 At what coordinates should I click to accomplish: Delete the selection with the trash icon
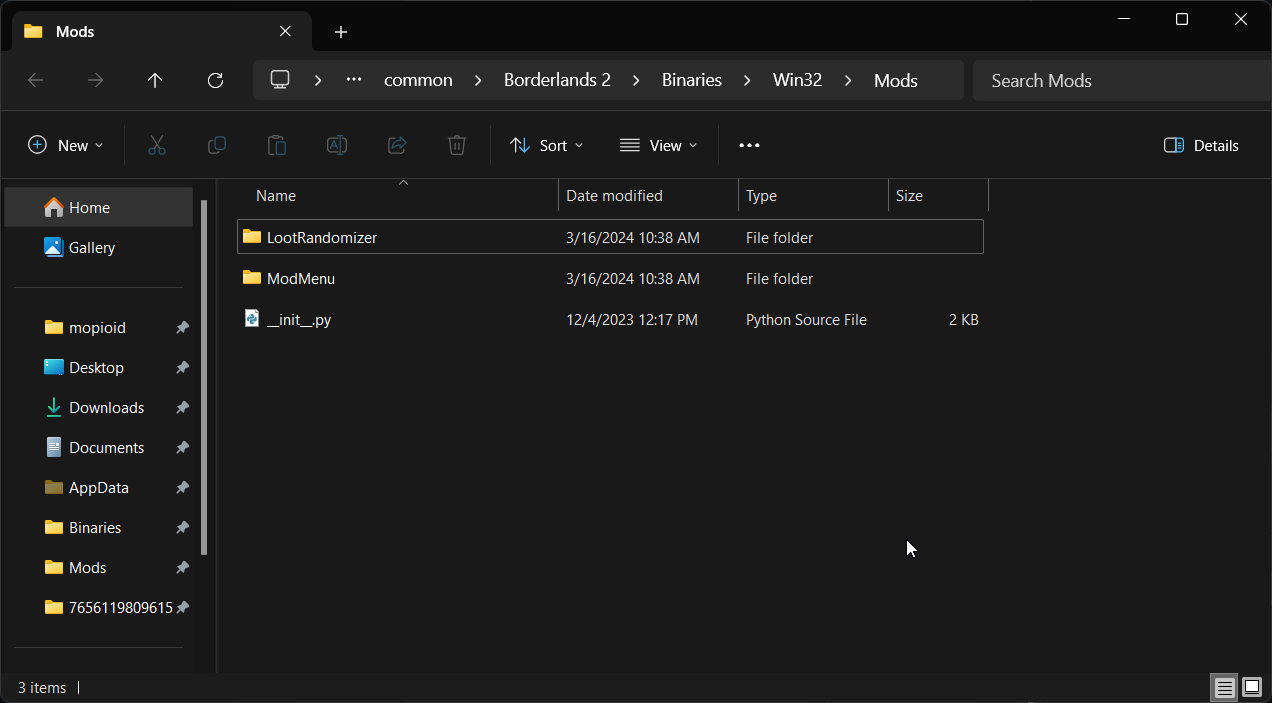click(456, 145)
